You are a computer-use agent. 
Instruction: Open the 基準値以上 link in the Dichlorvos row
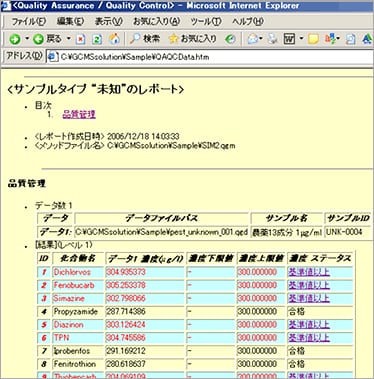tap(309, 272)
